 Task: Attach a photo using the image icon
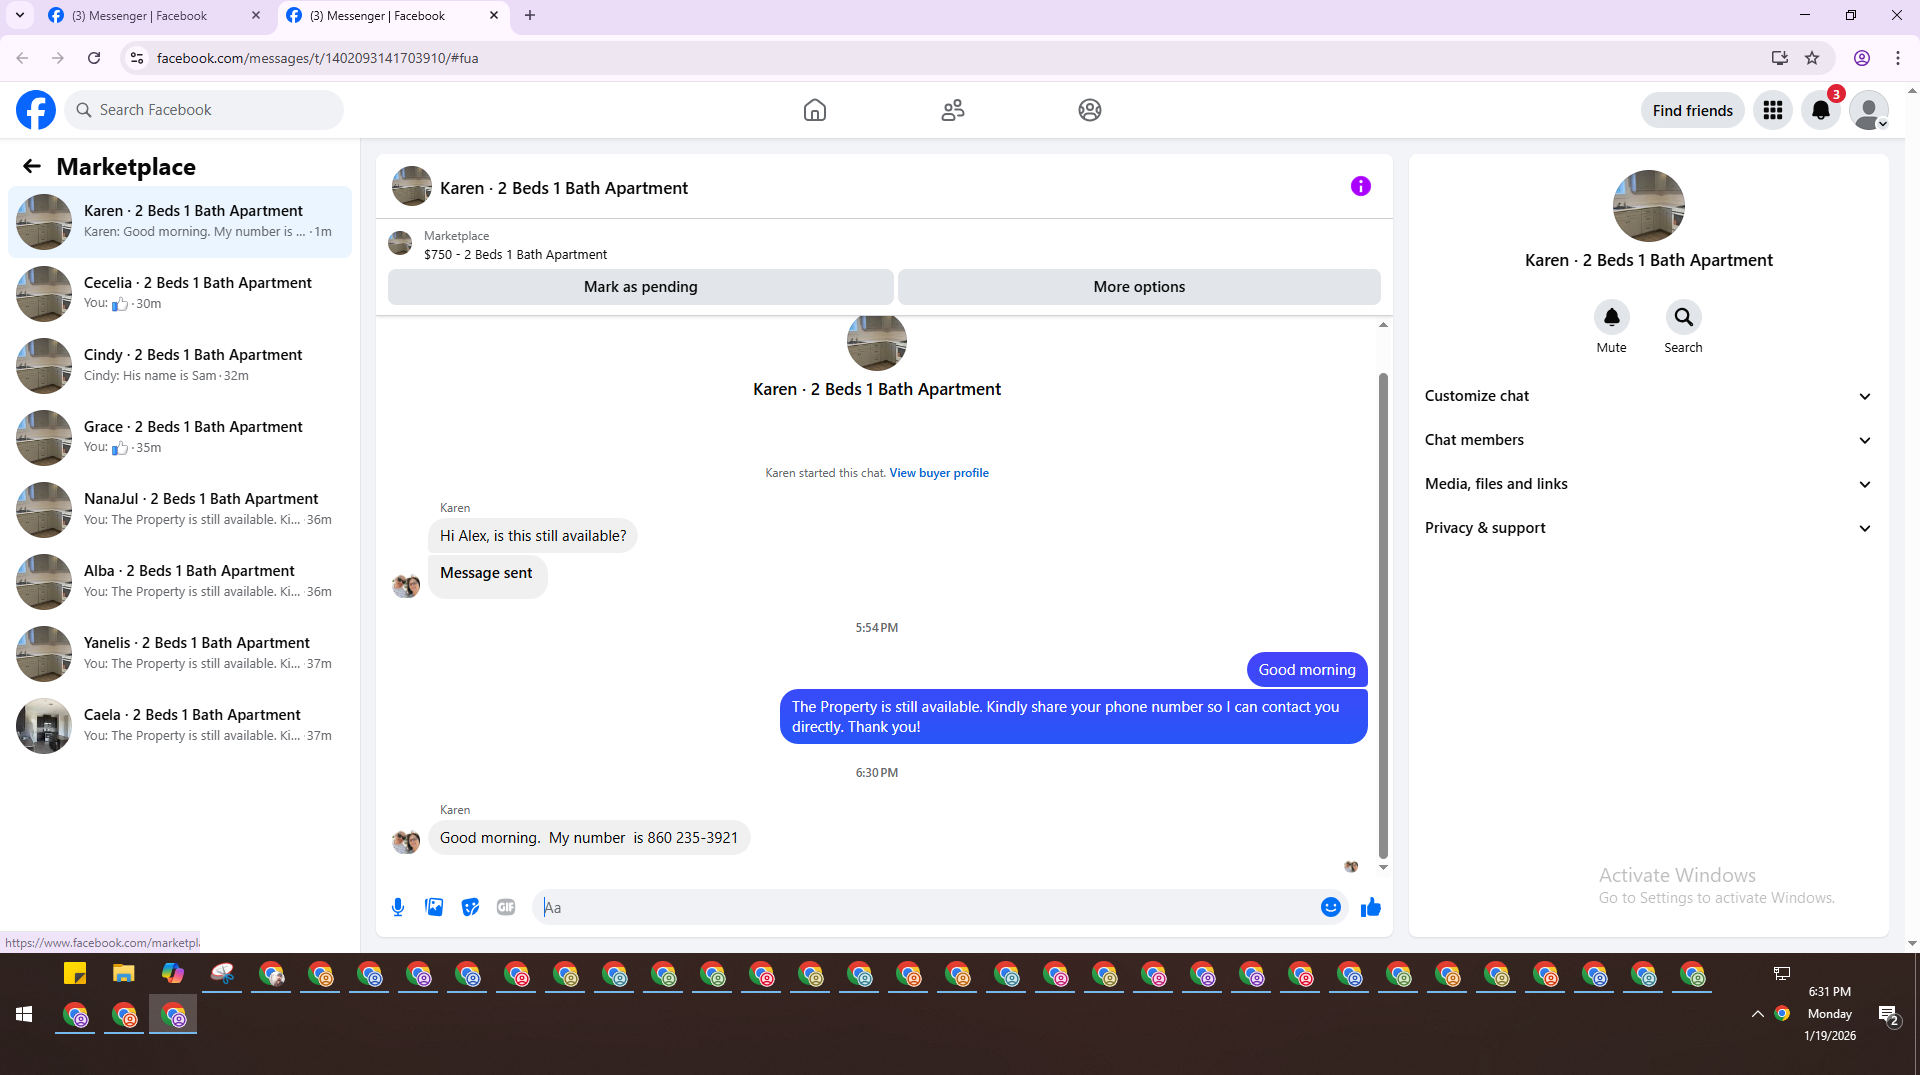[x=434, y=907]
